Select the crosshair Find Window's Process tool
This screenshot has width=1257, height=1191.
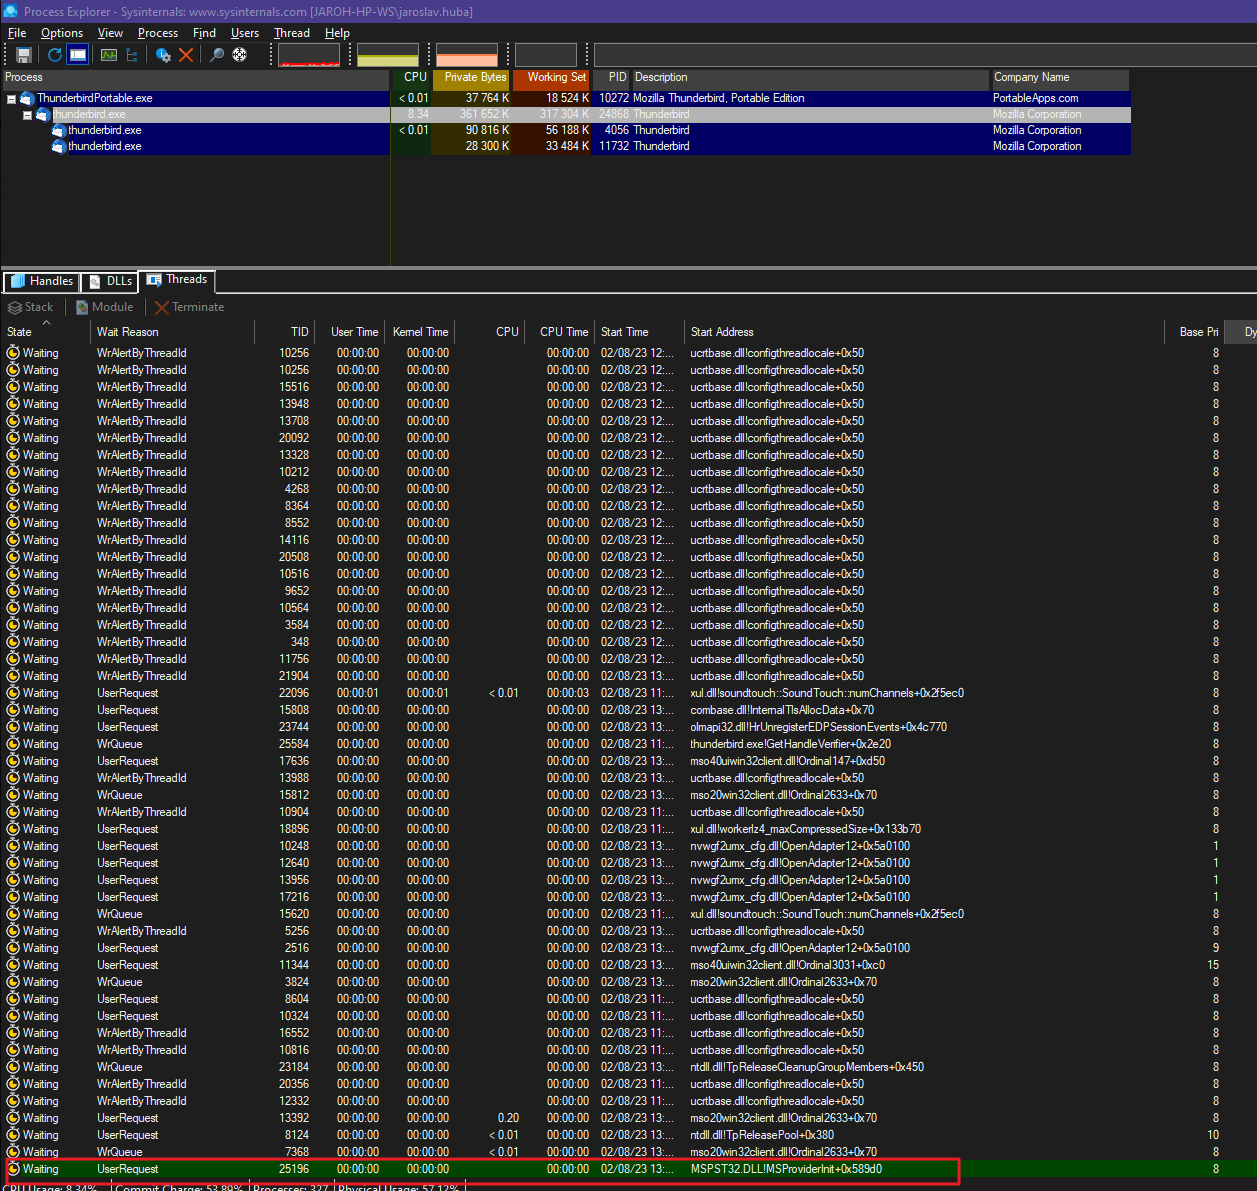coord(240,55)
